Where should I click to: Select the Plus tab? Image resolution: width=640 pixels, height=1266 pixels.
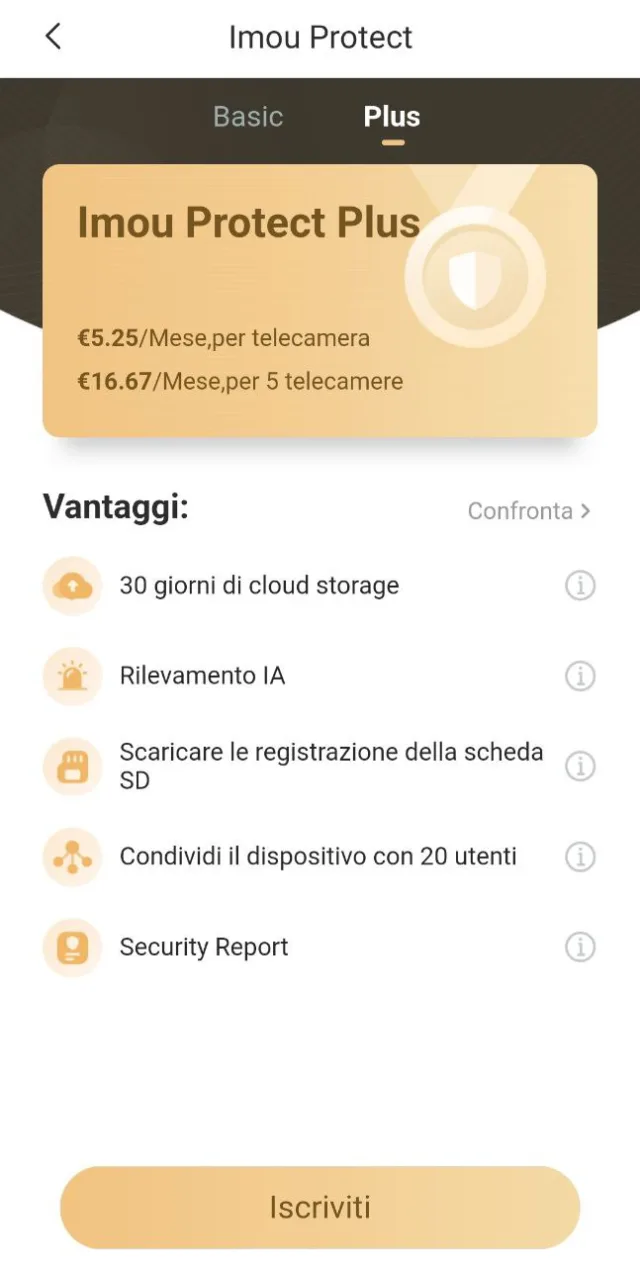tap(391, 116)
